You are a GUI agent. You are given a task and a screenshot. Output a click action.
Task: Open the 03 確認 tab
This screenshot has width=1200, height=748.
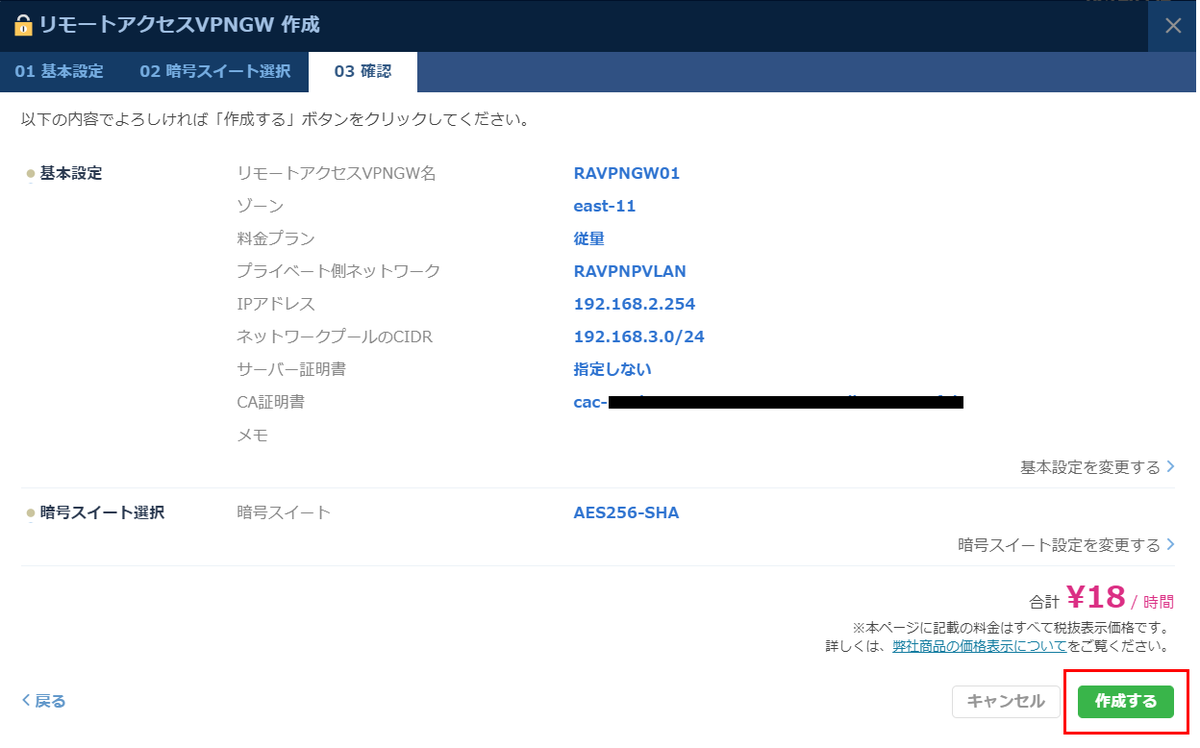363,71
